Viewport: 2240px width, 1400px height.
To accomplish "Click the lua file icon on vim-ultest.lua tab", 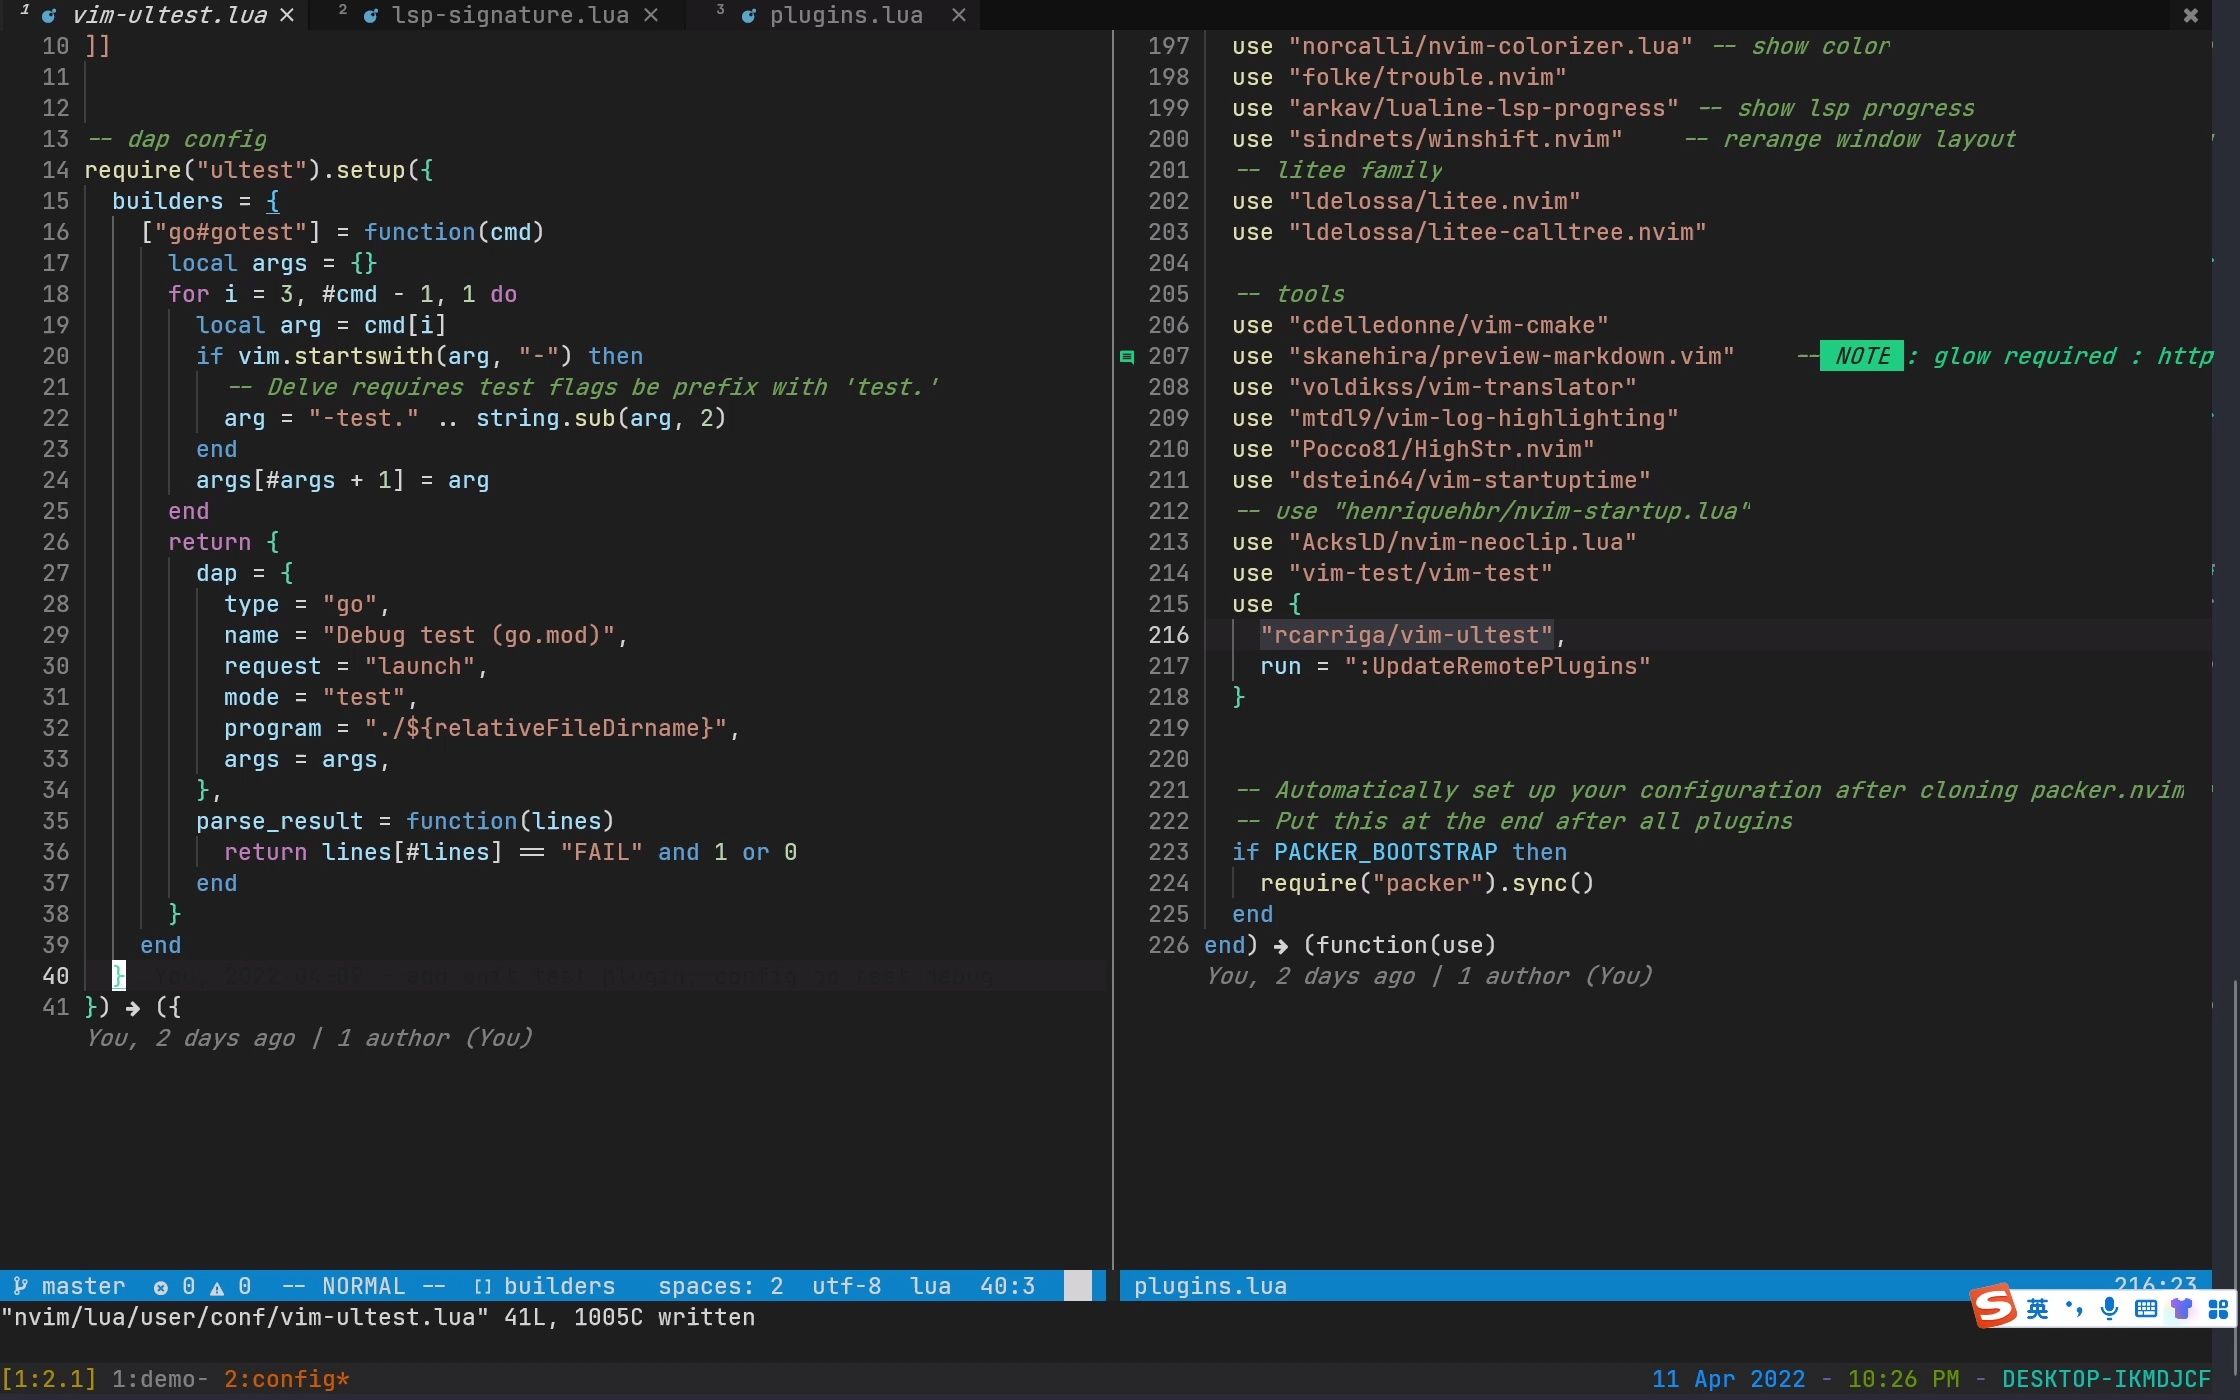I will [x=48, y=16].
